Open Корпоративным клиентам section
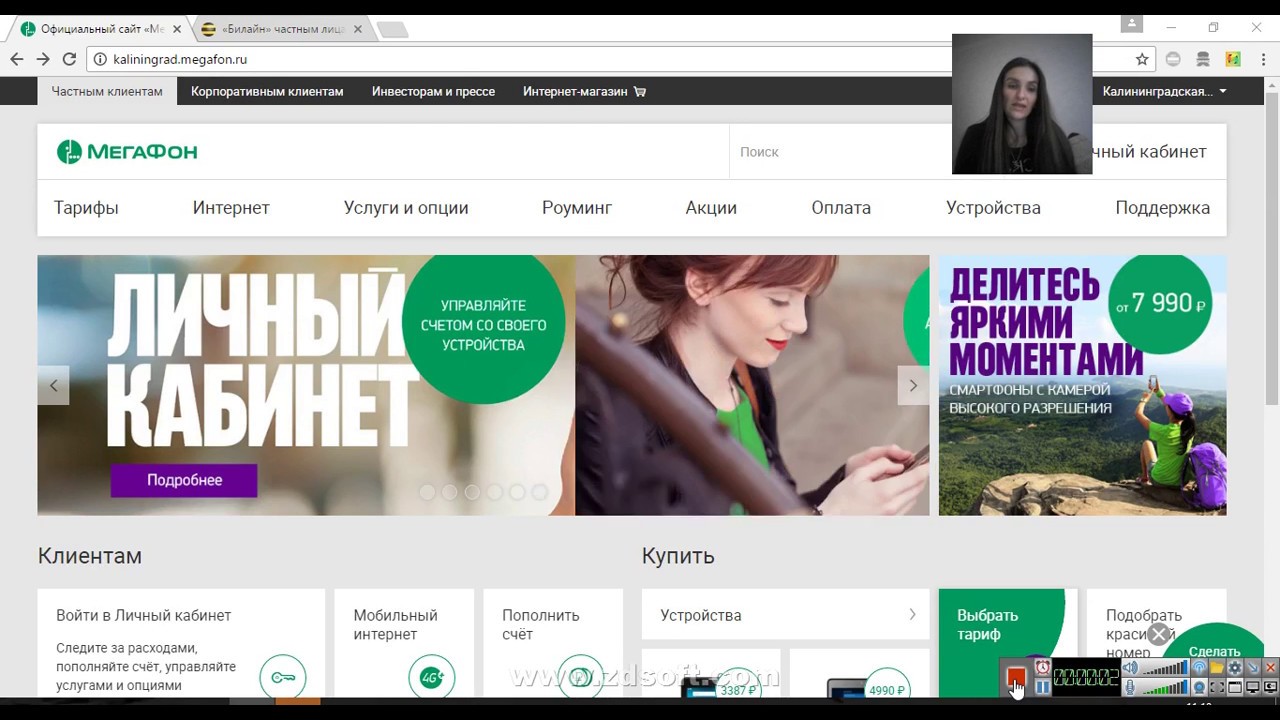 coord(267,91)
